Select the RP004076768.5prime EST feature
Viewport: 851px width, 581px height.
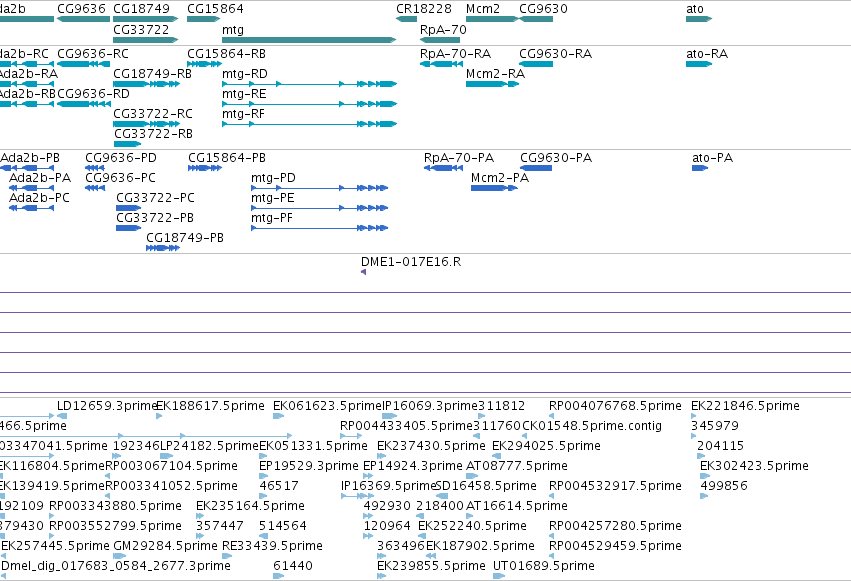click(551, 416)
